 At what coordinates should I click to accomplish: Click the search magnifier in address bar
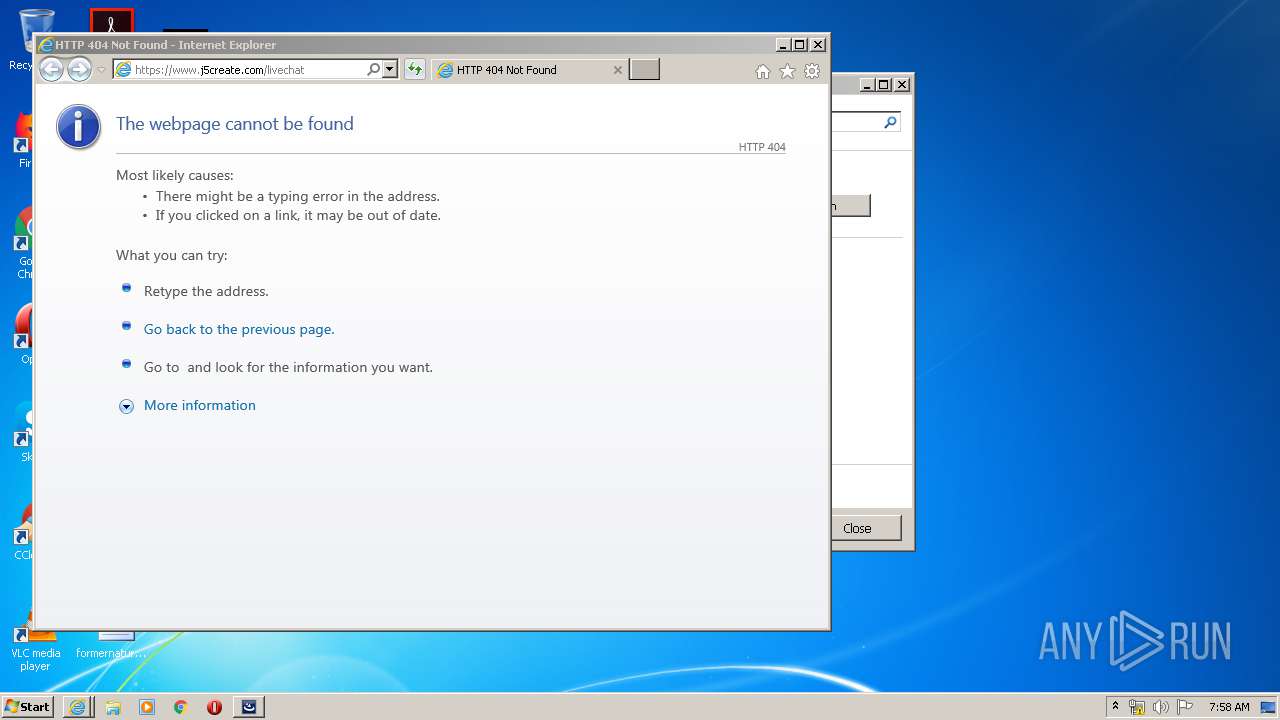pyautogui.click(x=373, y=69)
